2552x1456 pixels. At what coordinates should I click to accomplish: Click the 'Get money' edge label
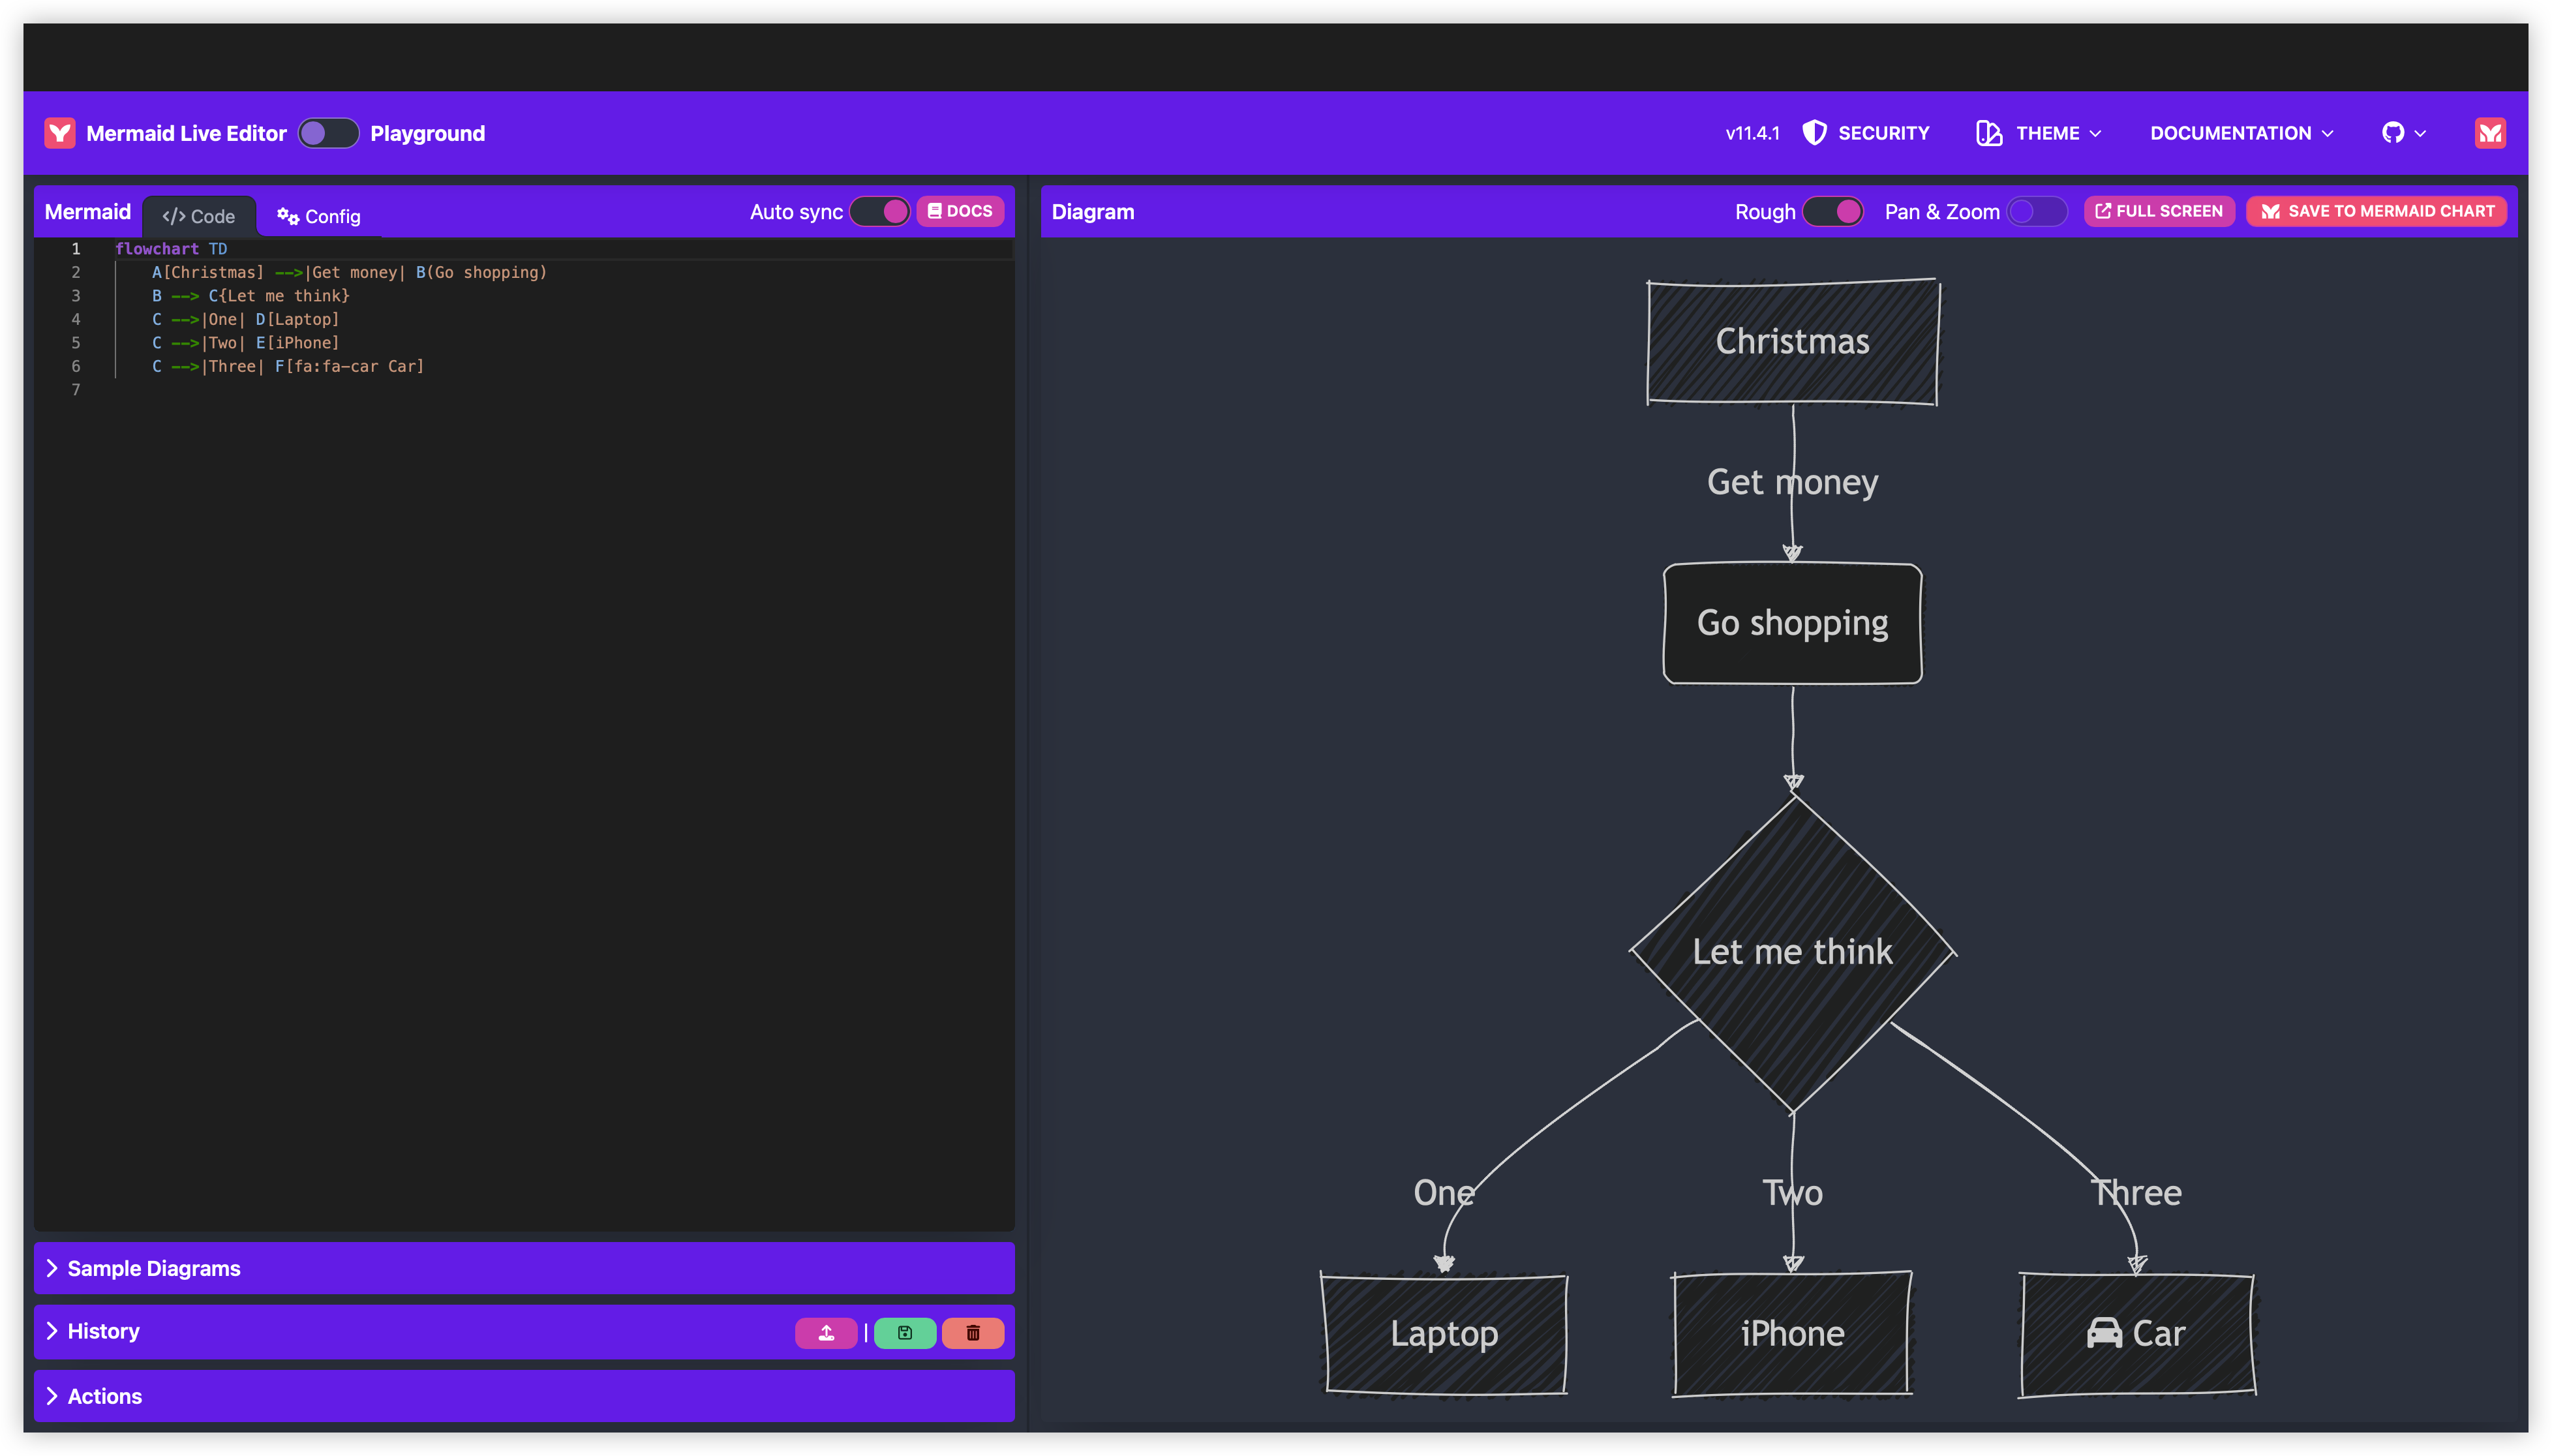point(1792,482)
